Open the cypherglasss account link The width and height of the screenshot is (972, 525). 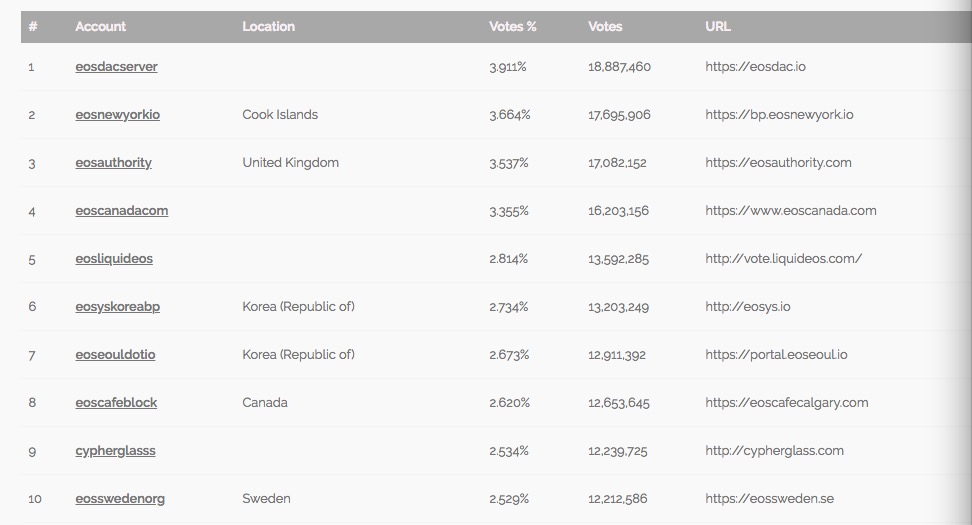[115, 451]
